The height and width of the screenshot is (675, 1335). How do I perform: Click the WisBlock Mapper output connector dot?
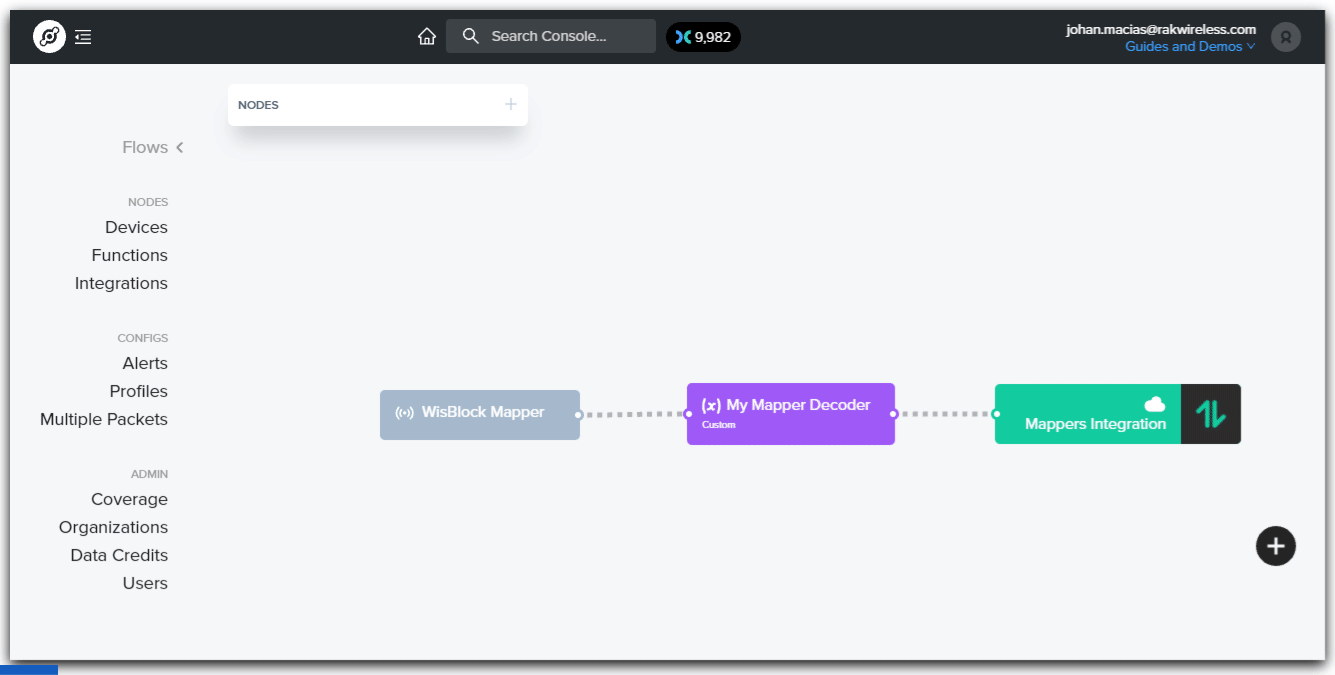[x=579, y=414]
